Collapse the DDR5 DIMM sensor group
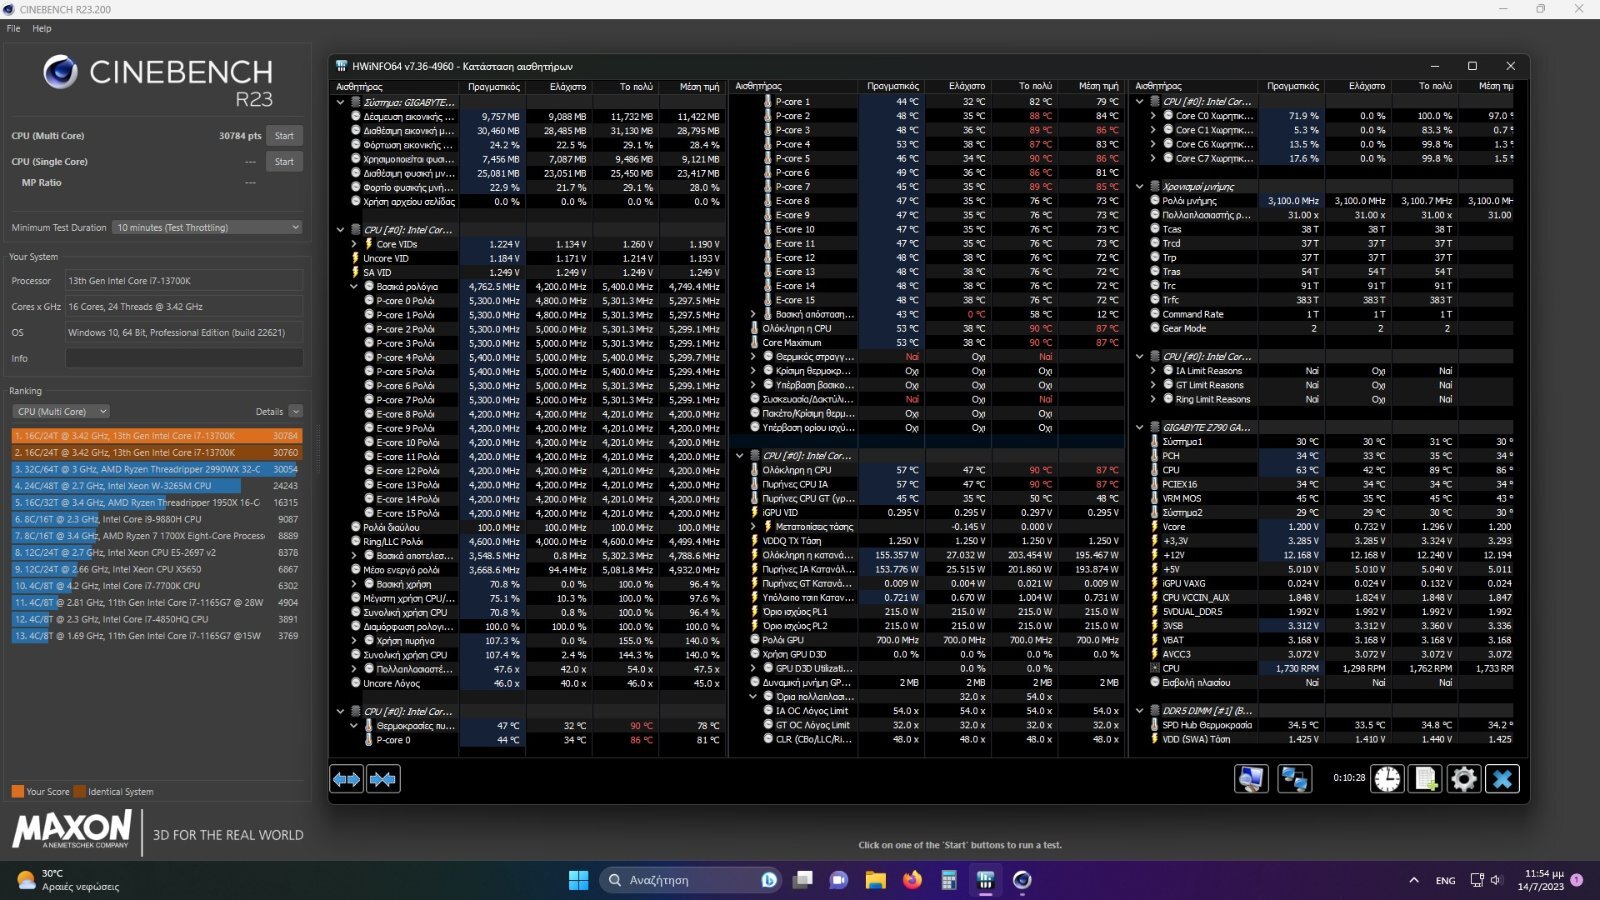The image size is (1600, 900). coord(1140,711)
